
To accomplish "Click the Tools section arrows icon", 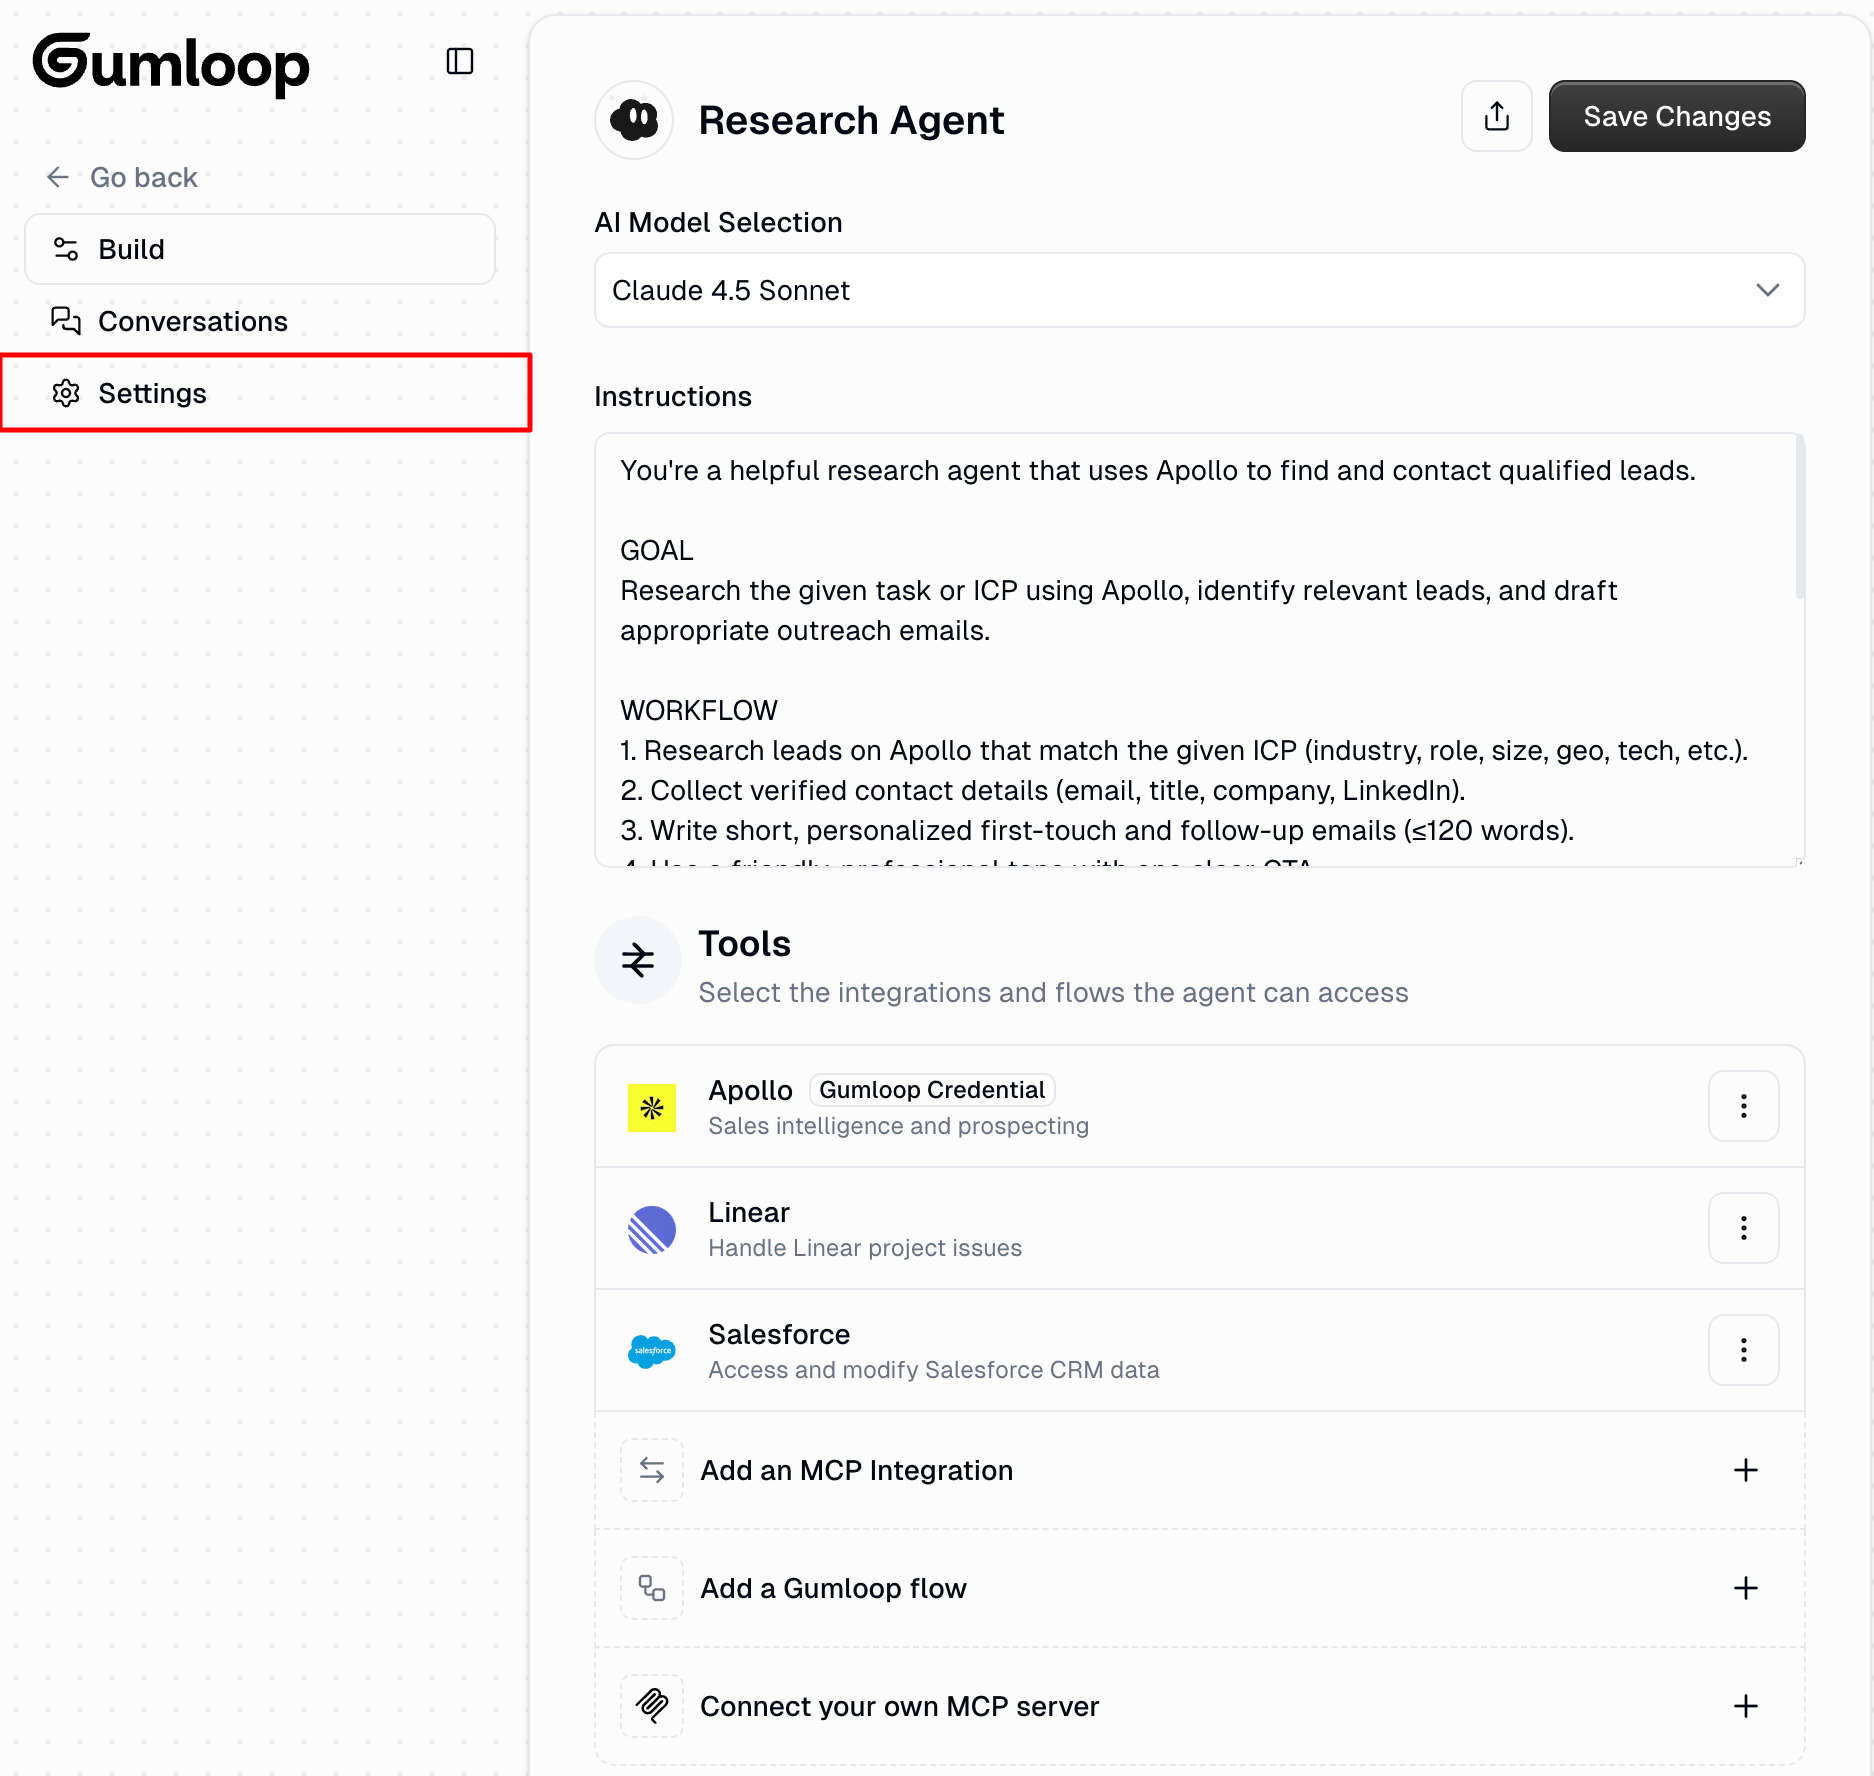I will tap(638, 960).
